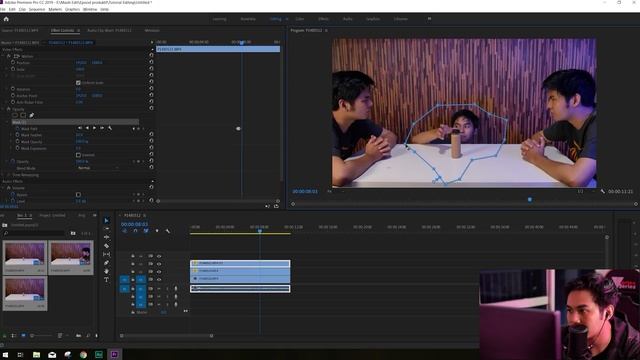Click the Program monitor current timecode

click(x=305, y=191)
